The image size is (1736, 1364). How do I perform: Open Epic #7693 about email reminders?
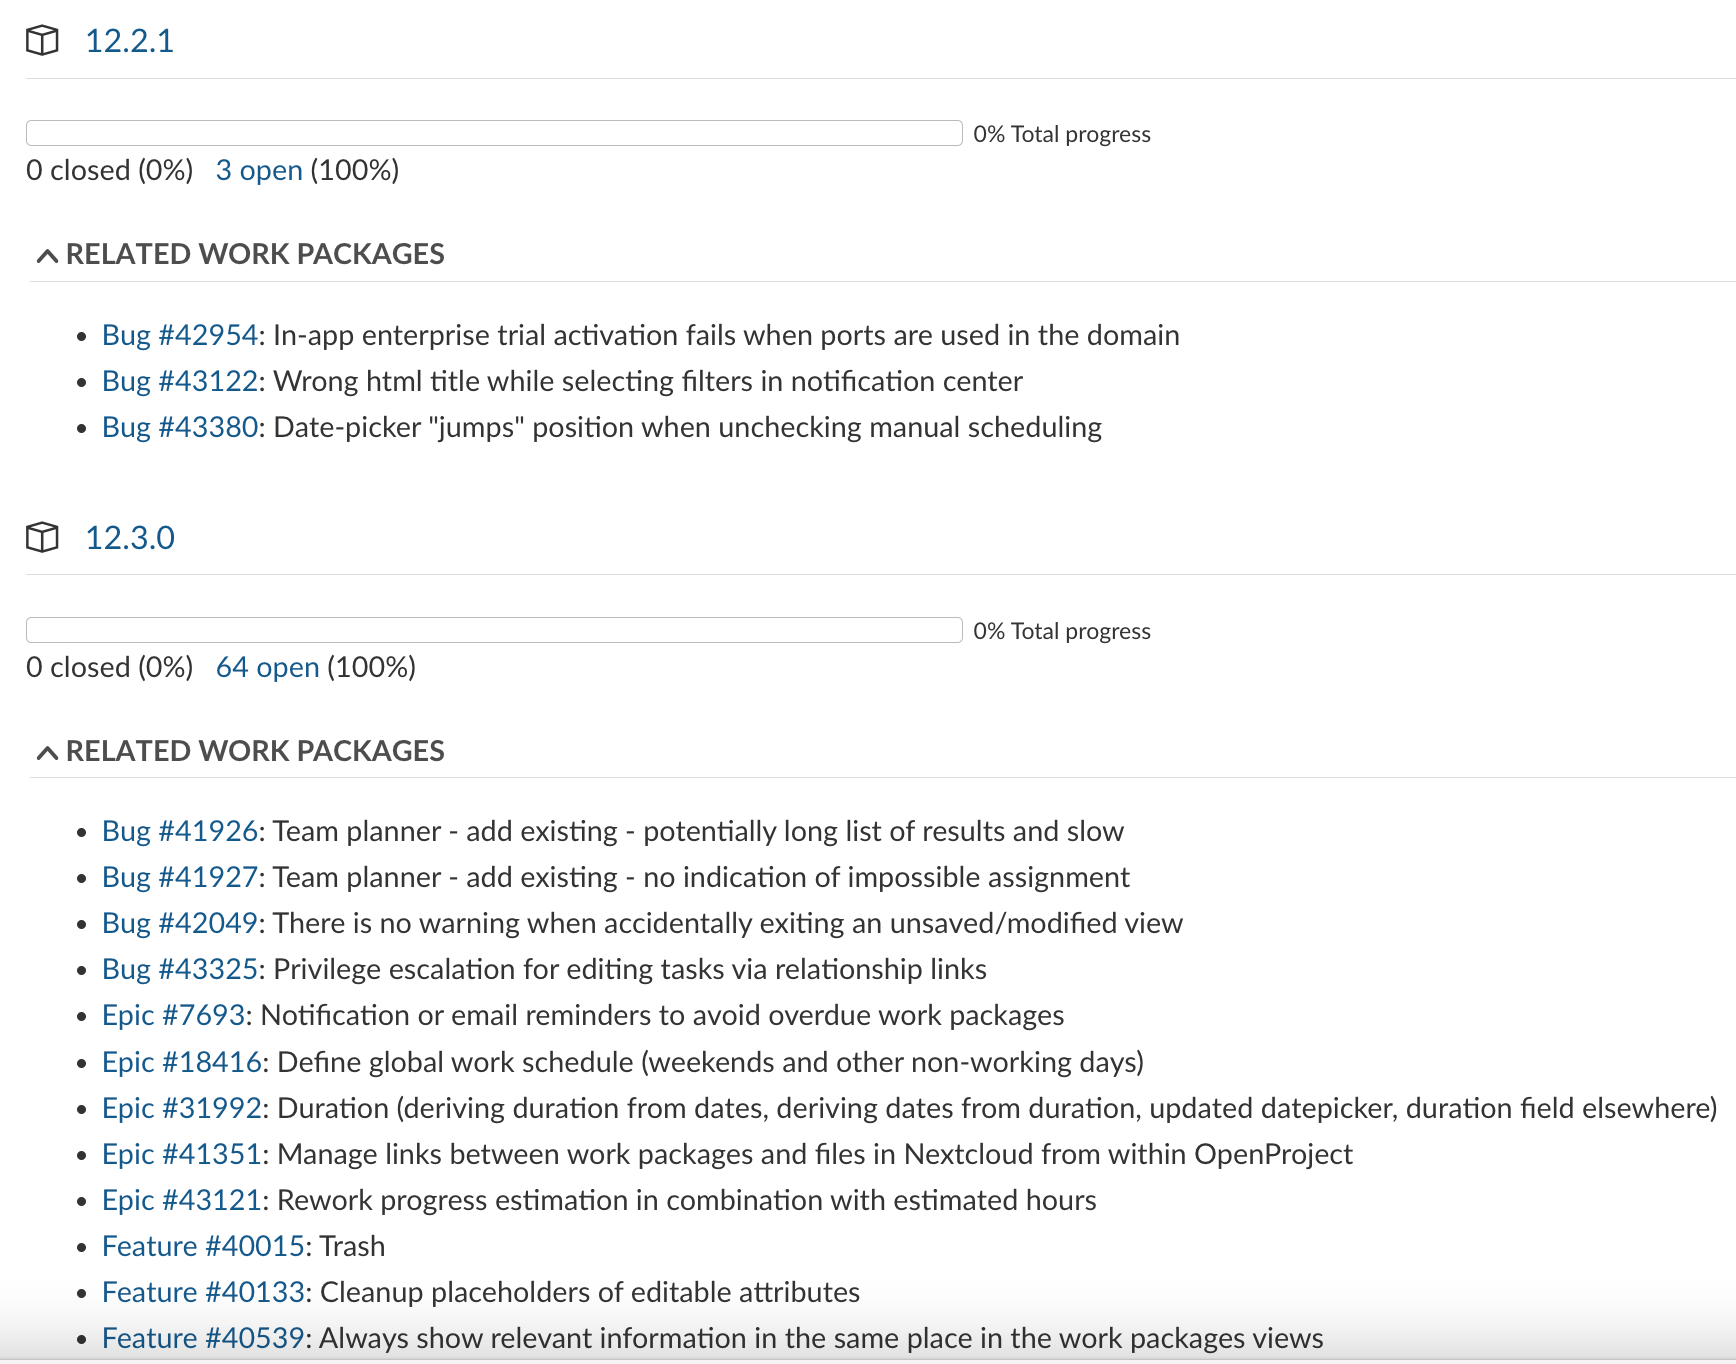(175, 1014)
